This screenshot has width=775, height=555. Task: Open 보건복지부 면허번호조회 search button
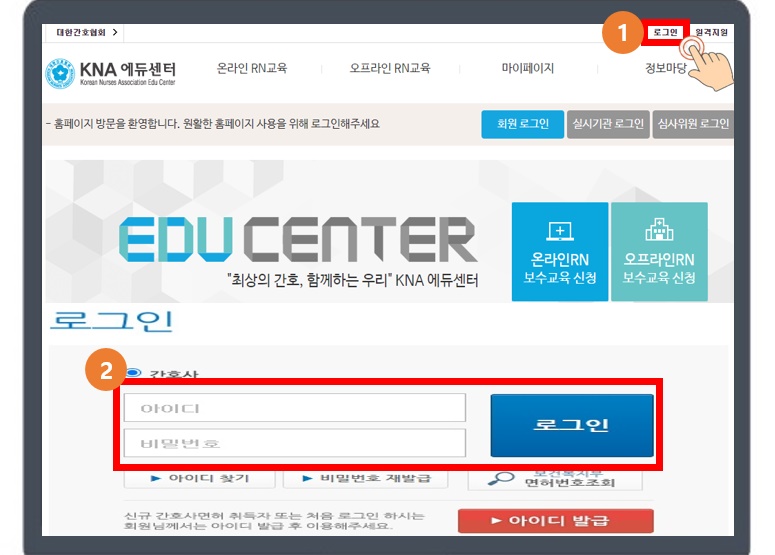(555, 478)
